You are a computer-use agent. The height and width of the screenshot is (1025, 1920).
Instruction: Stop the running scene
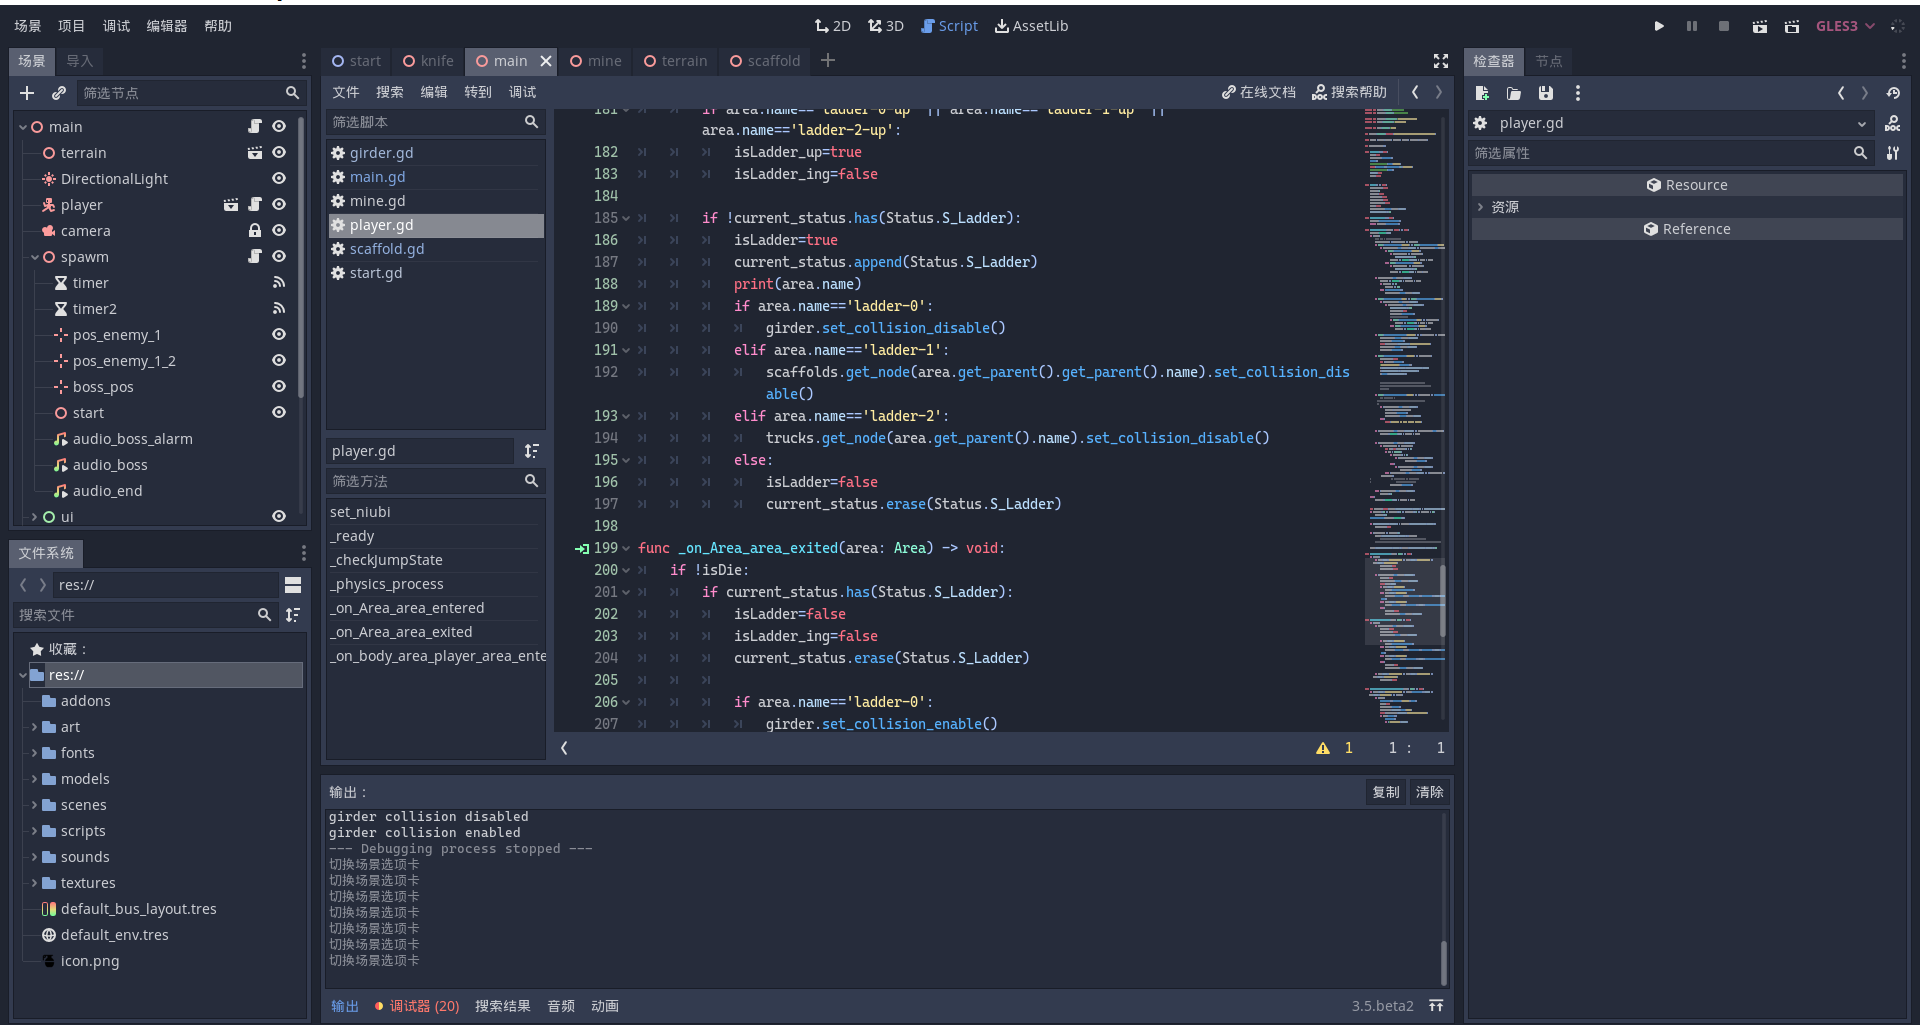[x=1724, y=26]
